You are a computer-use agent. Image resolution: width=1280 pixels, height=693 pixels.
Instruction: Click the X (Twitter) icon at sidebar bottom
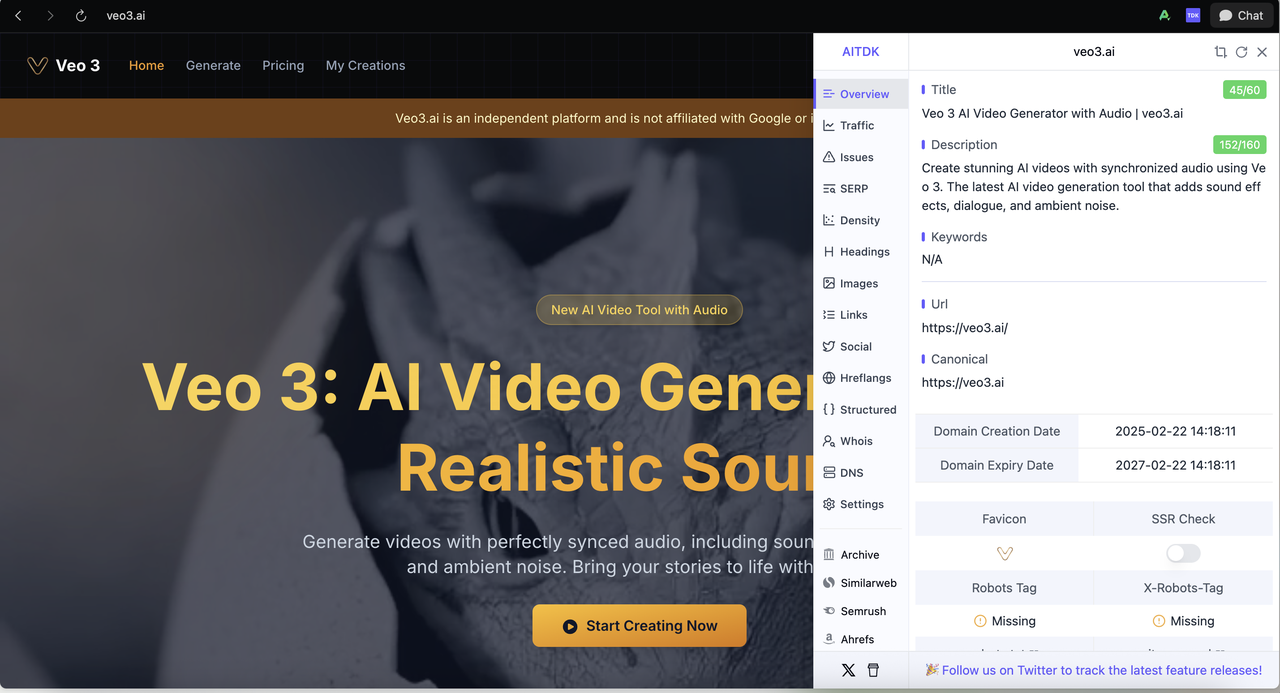coord(848,670)
